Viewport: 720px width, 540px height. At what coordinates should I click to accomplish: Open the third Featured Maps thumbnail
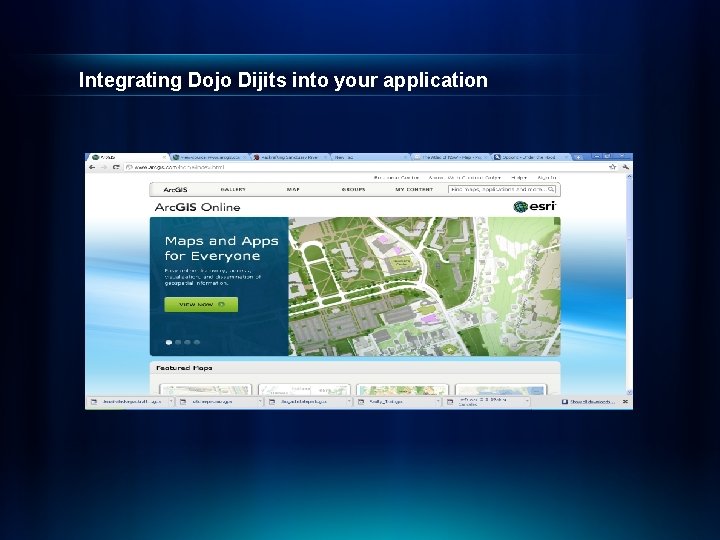click(402, 390)
